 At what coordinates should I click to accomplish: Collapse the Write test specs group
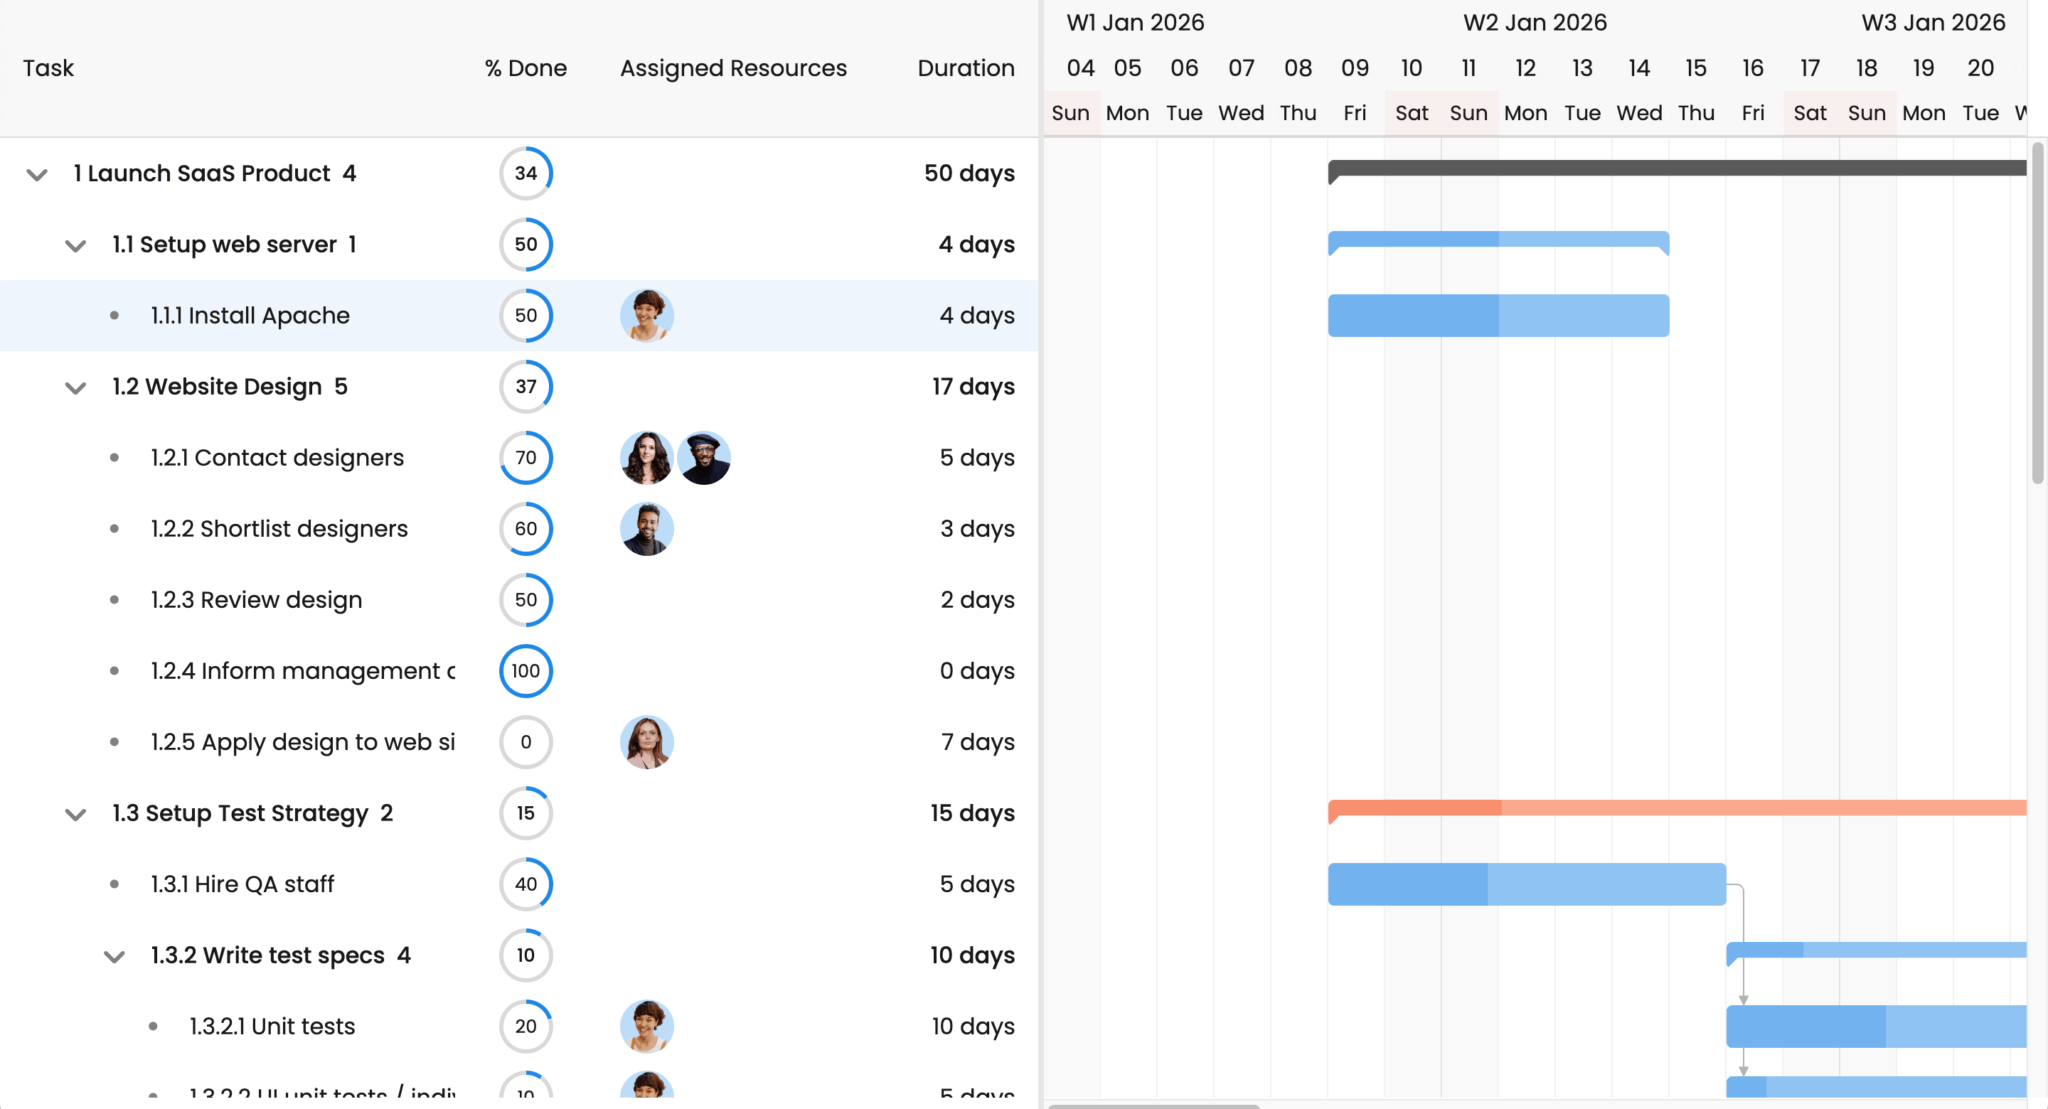tap(115, 957)
